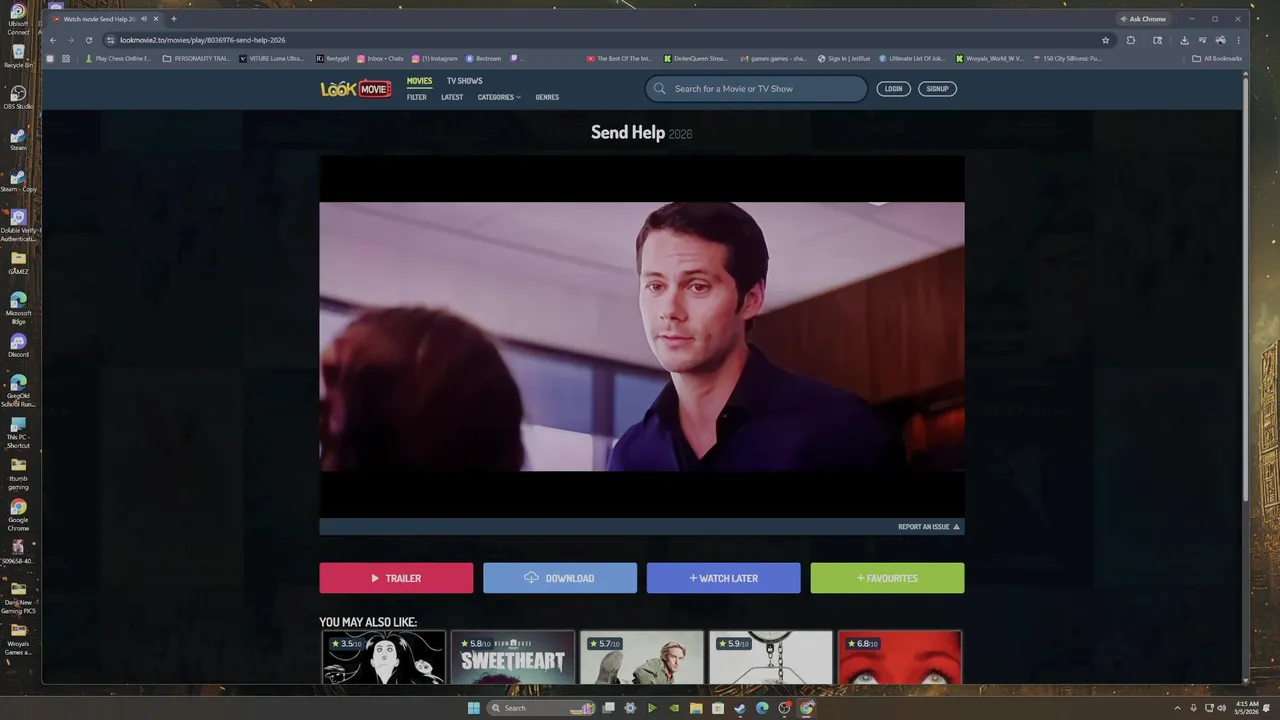The image size is (1280, 720).
Task: Open the GAMEZ desktop folder
Action: tap(18, 263)
